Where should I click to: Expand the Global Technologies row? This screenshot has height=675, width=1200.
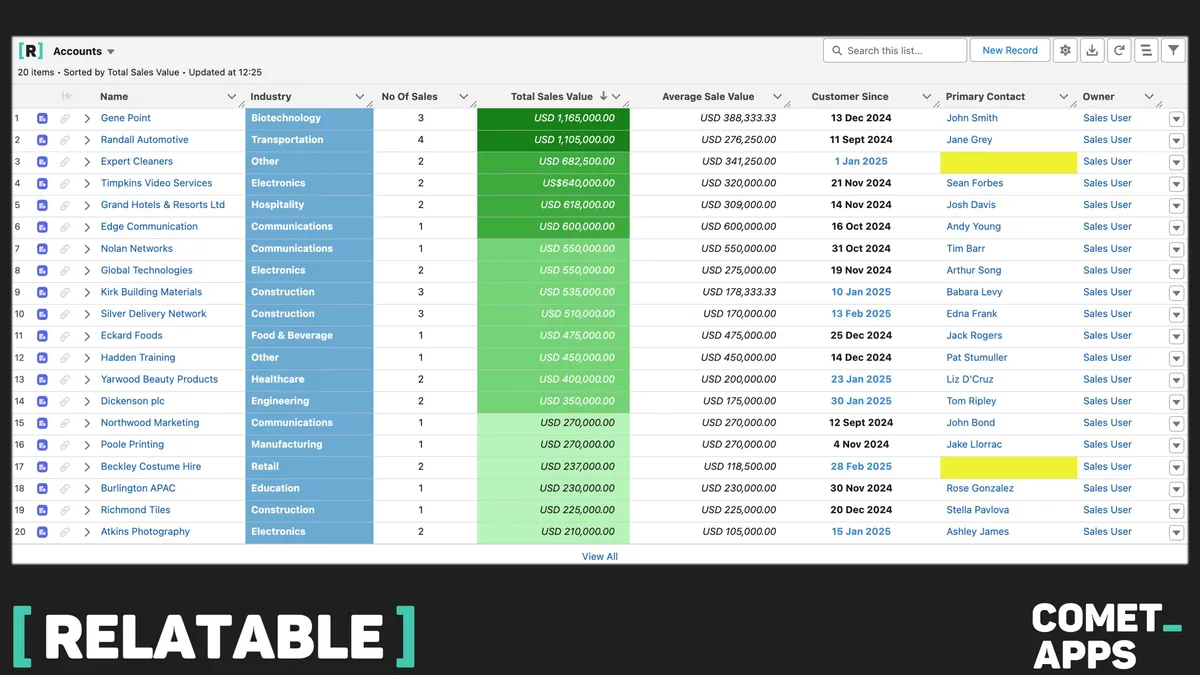(x=87, y=271)
